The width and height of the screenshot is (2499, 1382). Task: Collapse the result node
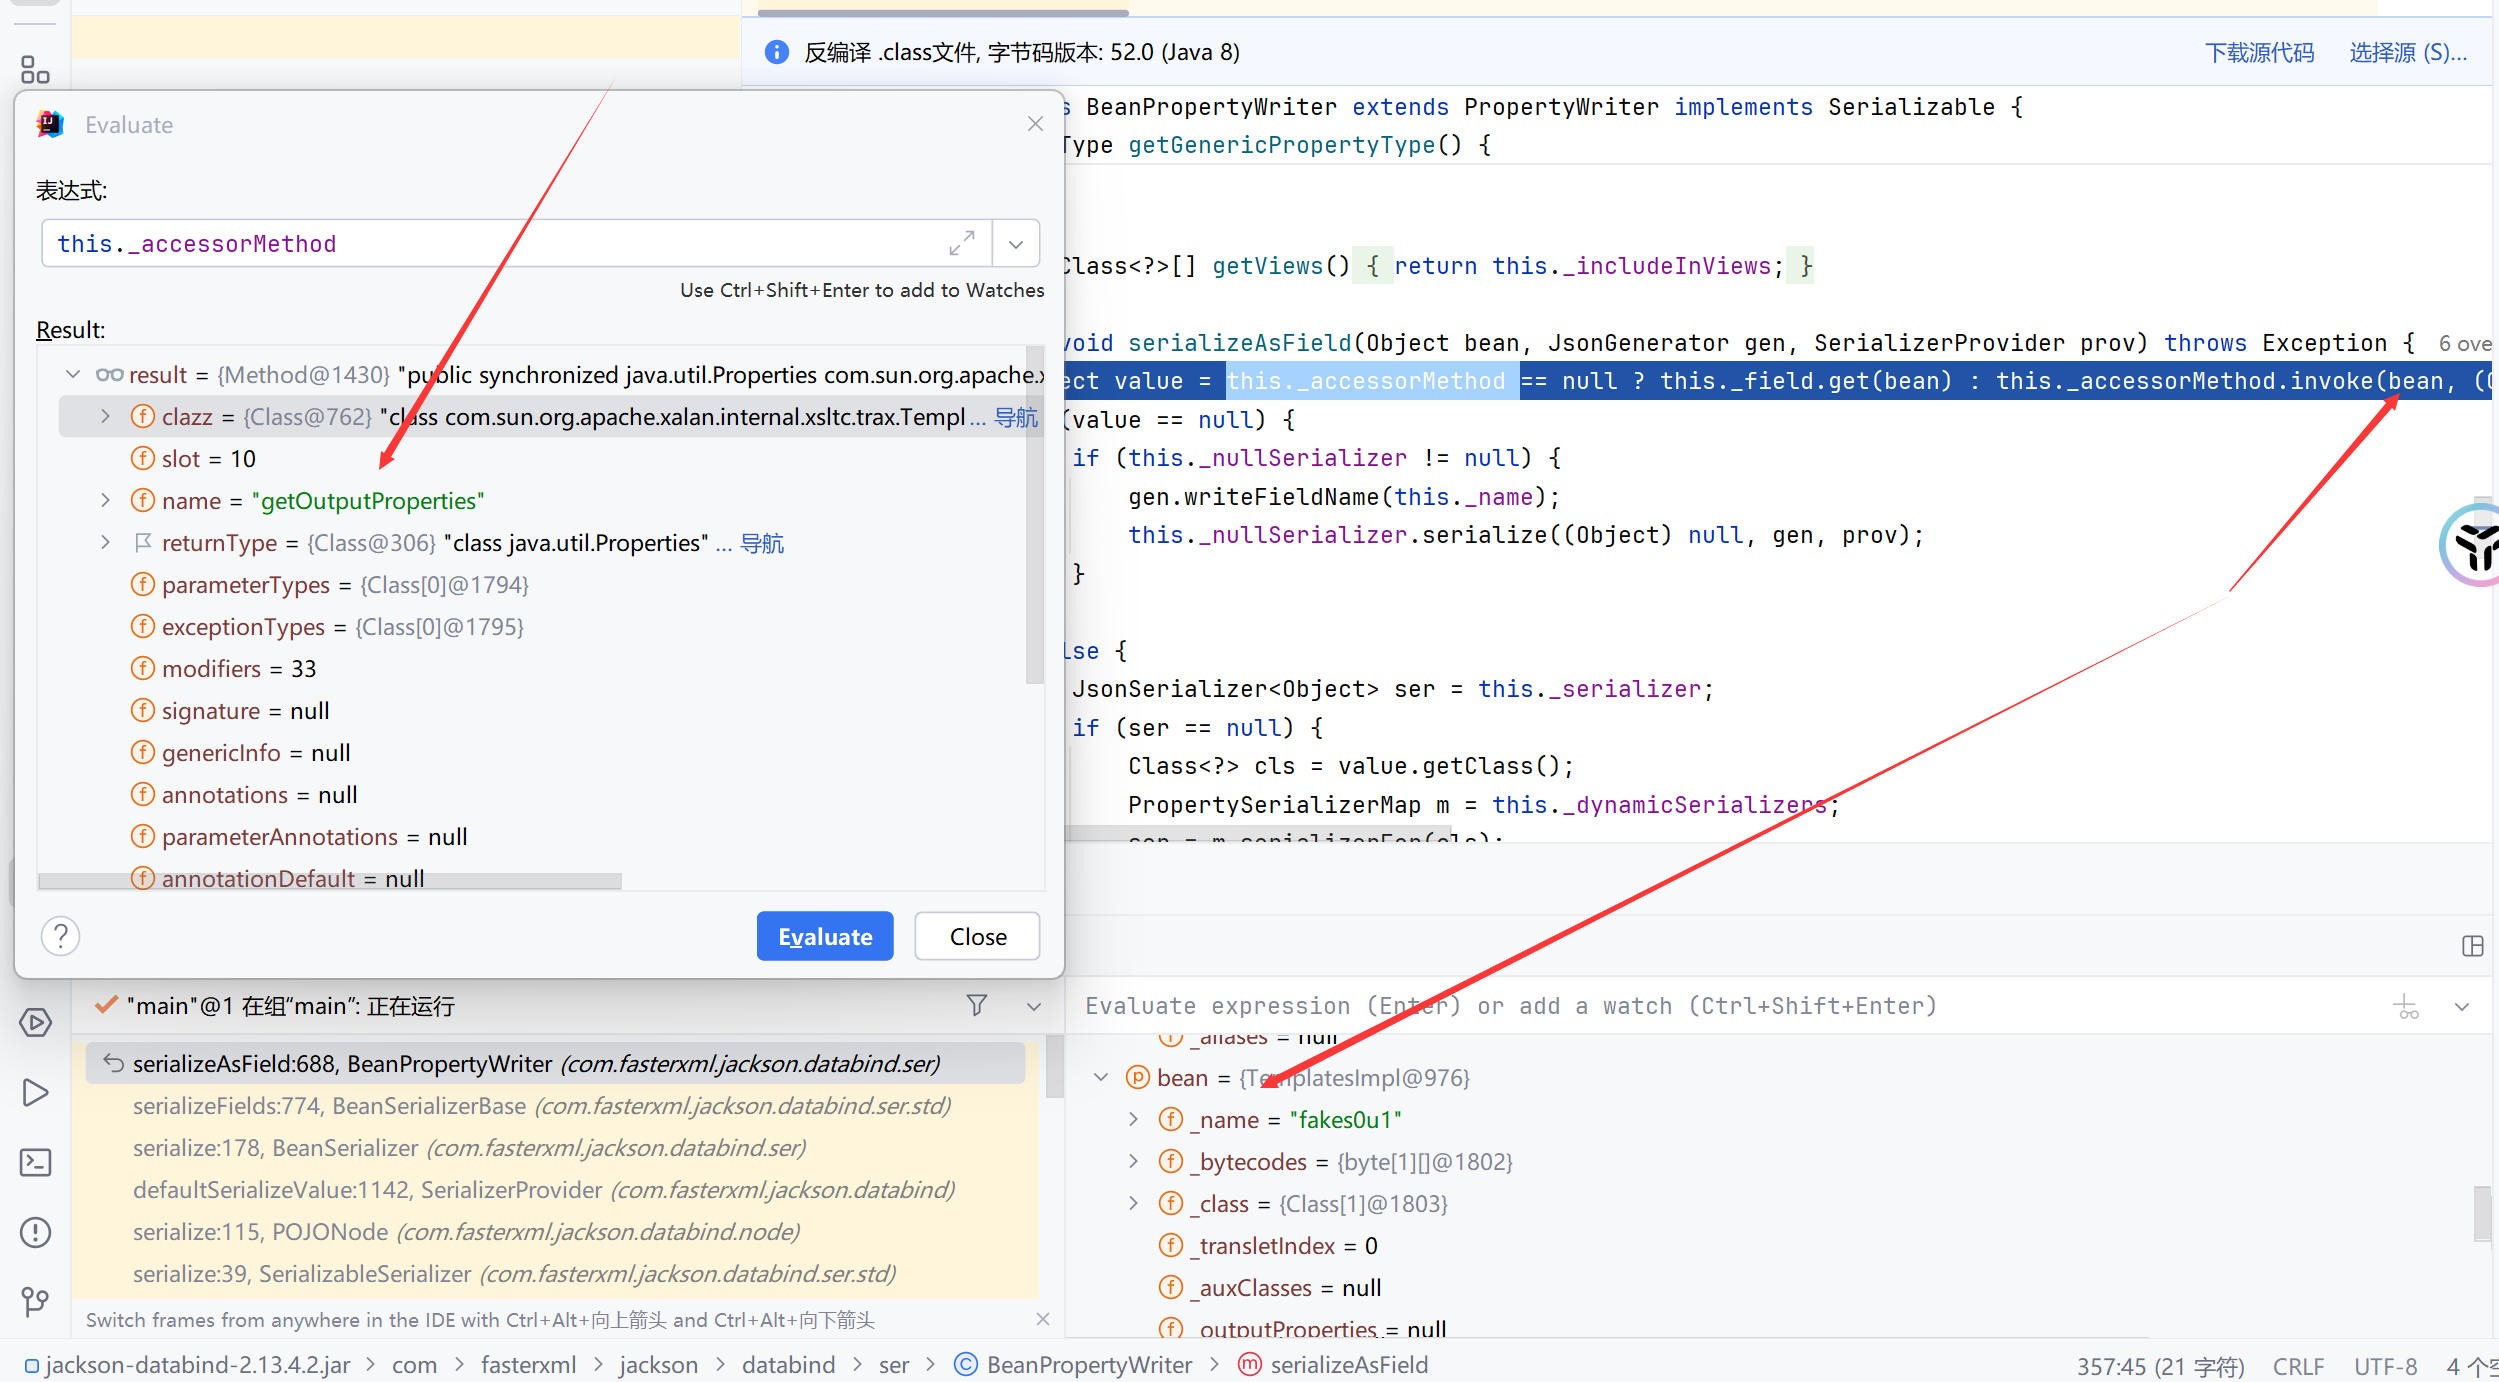coord(73,375)
